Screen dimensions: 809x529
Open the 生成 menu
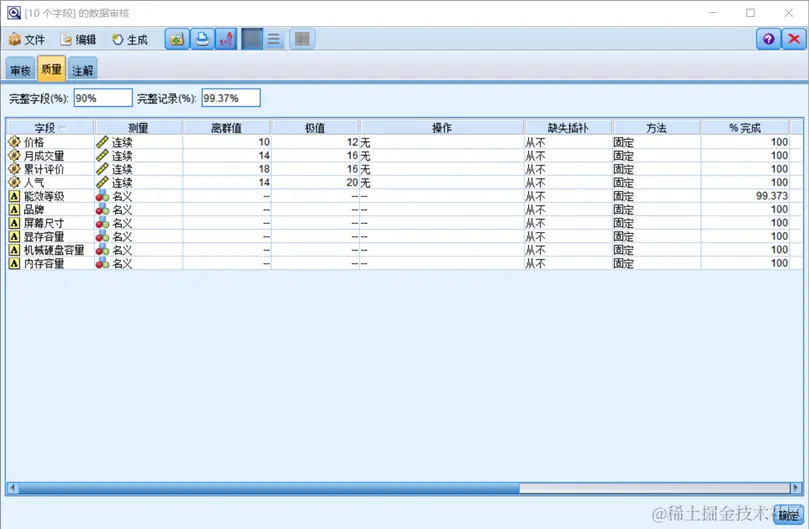130,39
